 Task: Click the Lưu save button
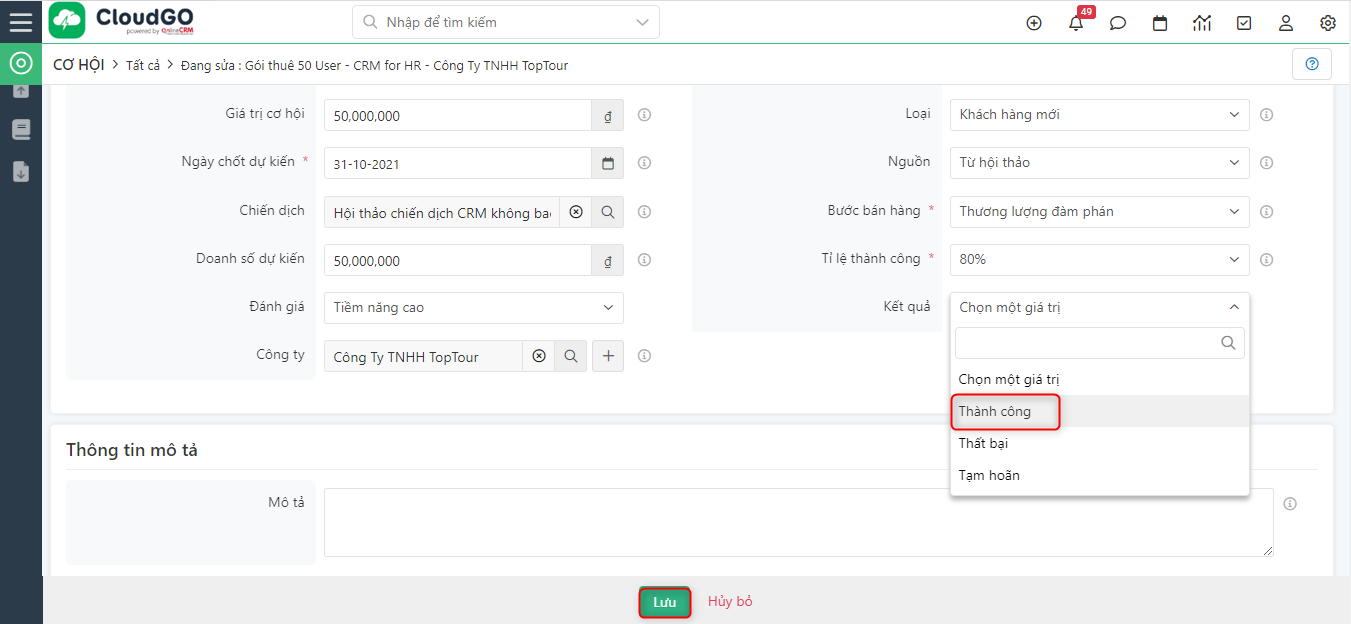(x=665, y=602)
